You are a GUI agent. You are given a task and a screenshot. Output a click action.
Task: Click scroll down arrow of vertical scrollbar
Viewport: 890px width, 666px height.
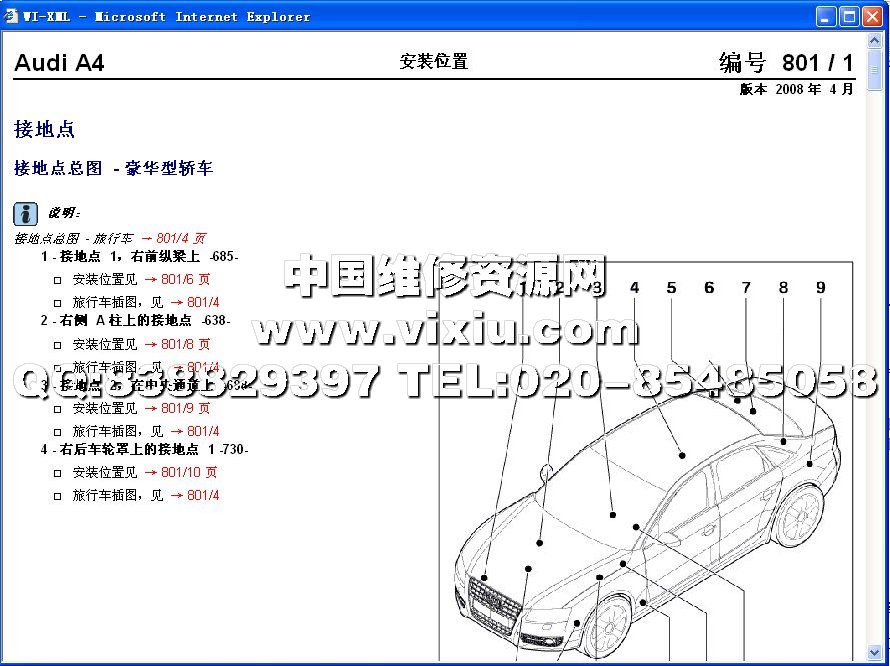[874, 652]
